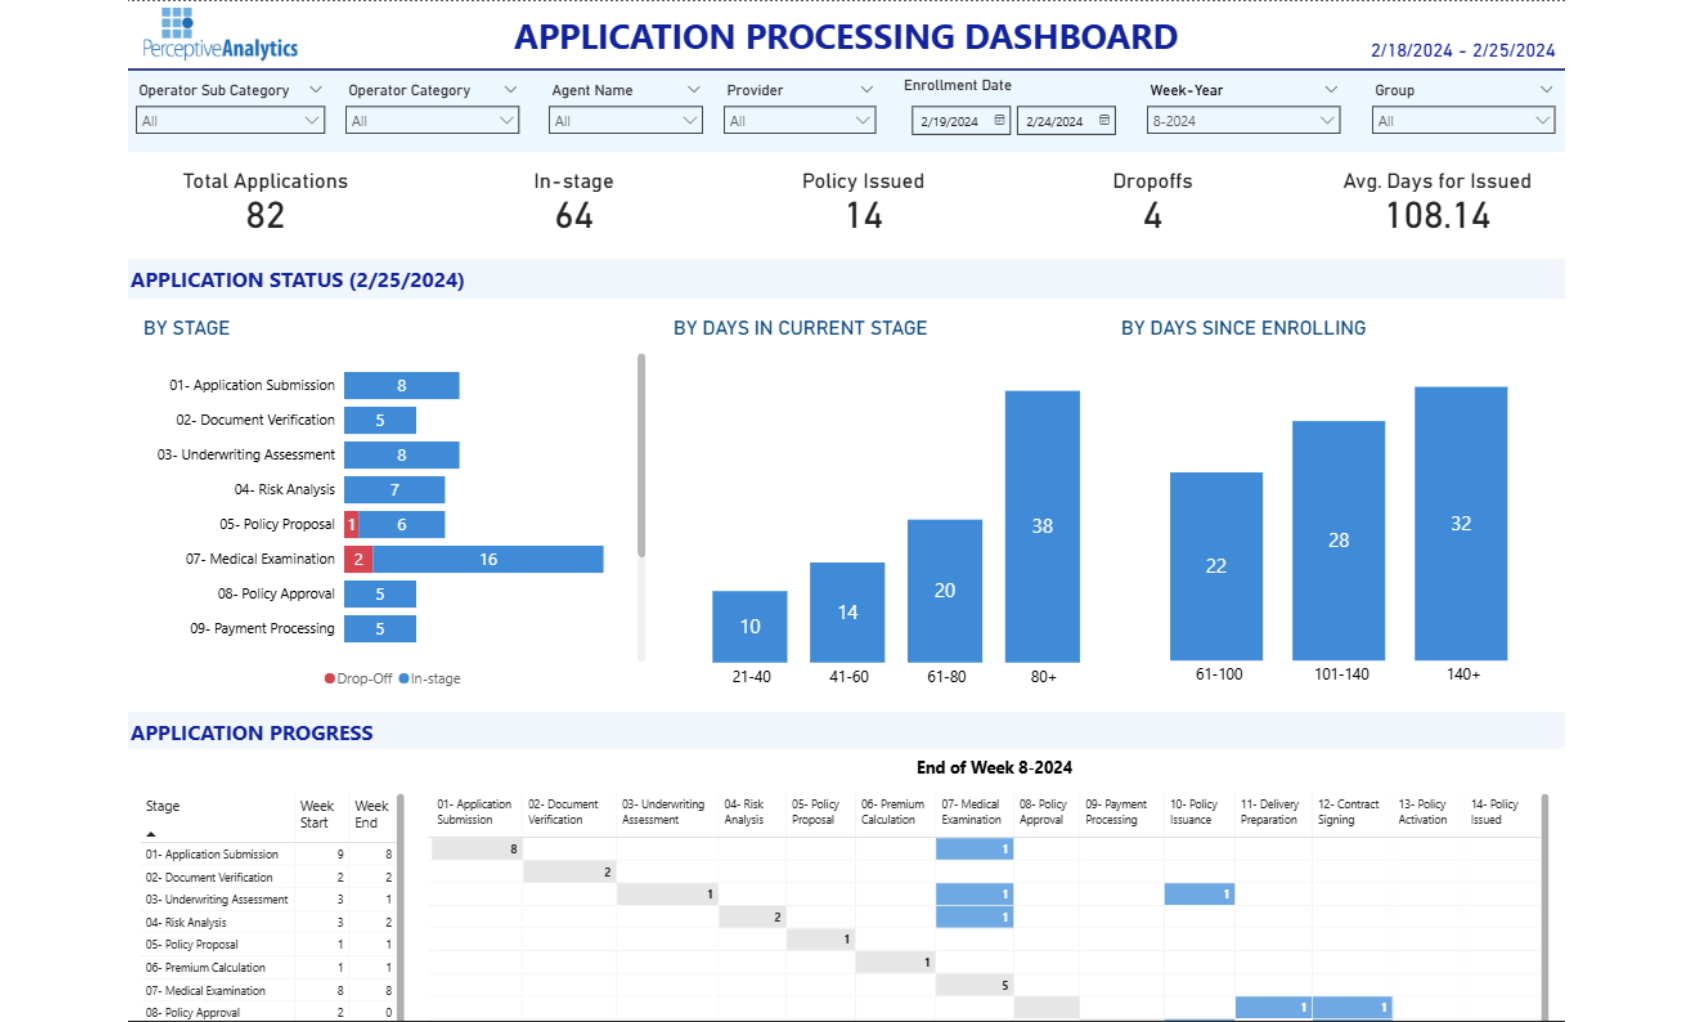Select the 80+ bar in days in current stage
The width and height of the screenshot is (1693, 1022).
[1043, 525]
